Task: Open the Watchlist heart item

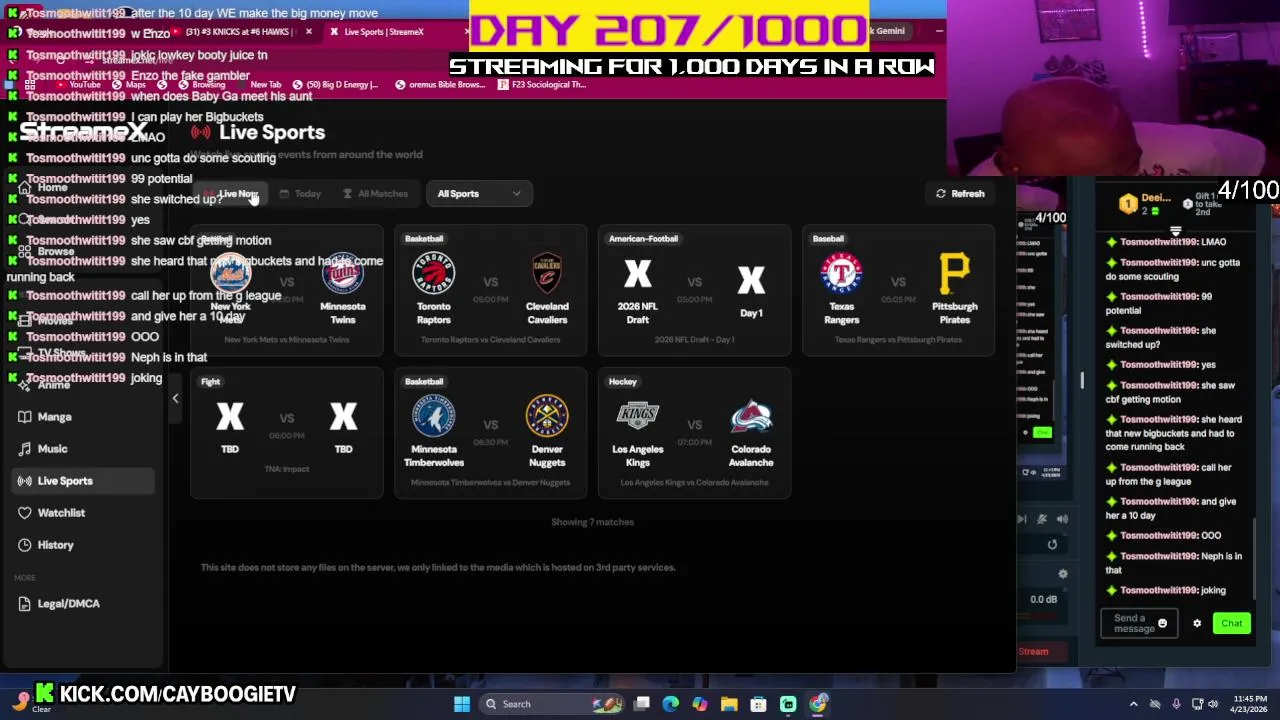Action: click(x=84, y=513)
